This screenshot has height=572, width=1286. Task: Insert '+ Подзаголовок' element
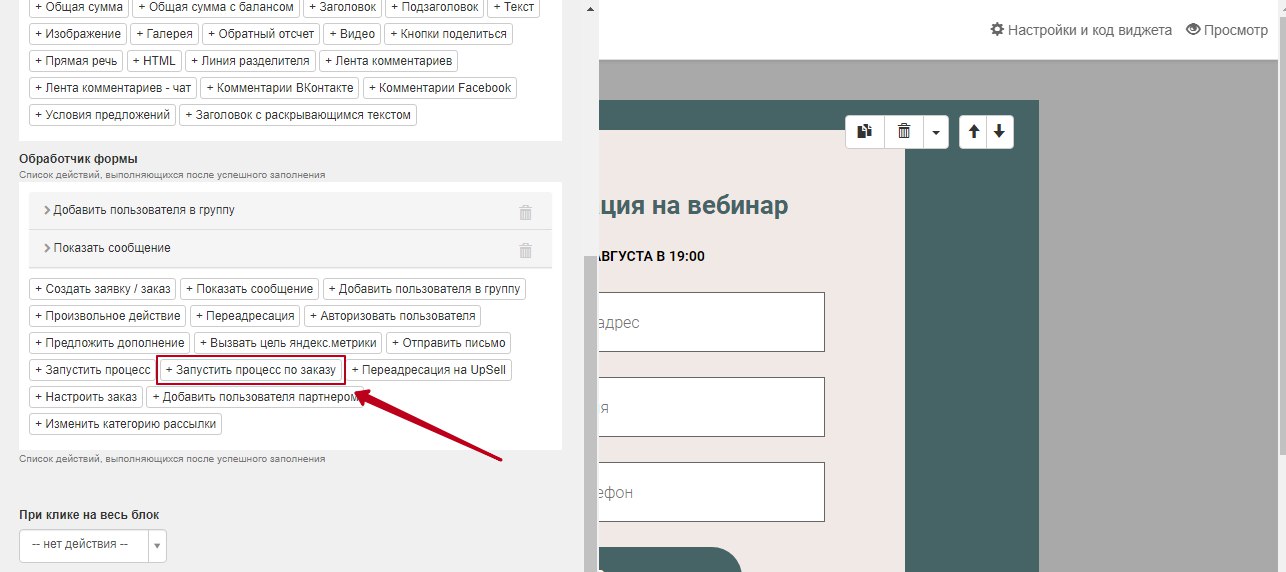(436, 7)
